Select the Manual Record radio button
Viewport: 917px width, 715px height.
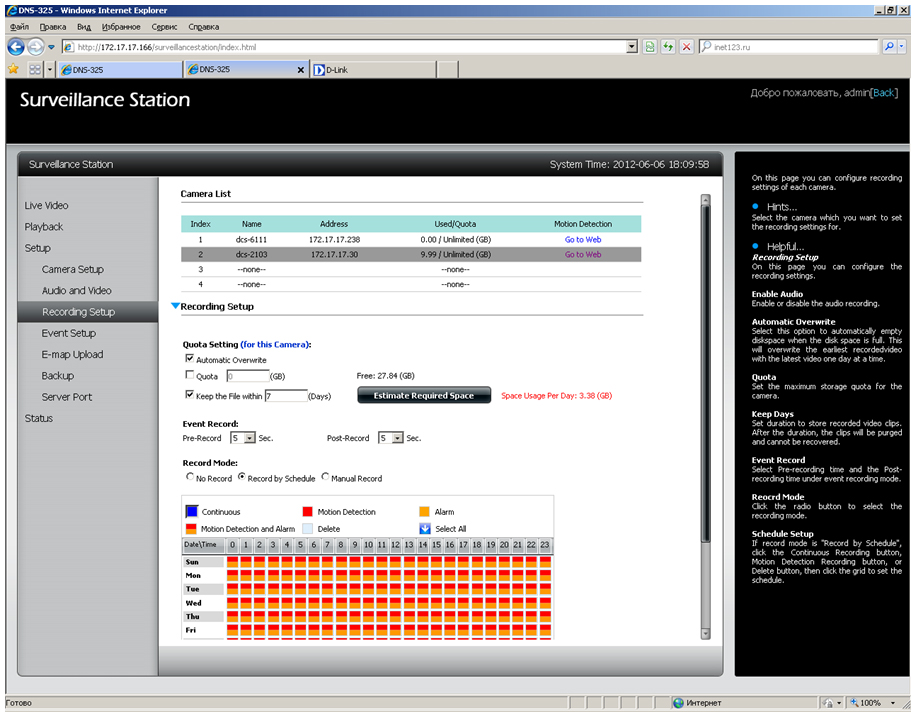325,478
